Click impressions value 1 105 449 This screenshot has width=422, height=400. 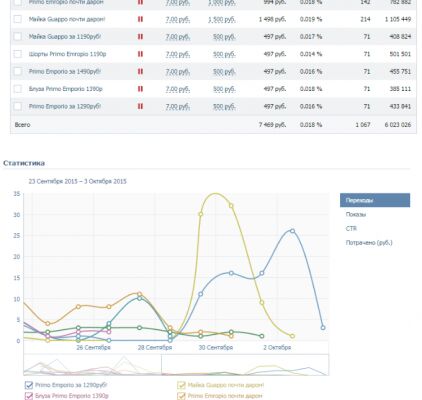[398, 19]
